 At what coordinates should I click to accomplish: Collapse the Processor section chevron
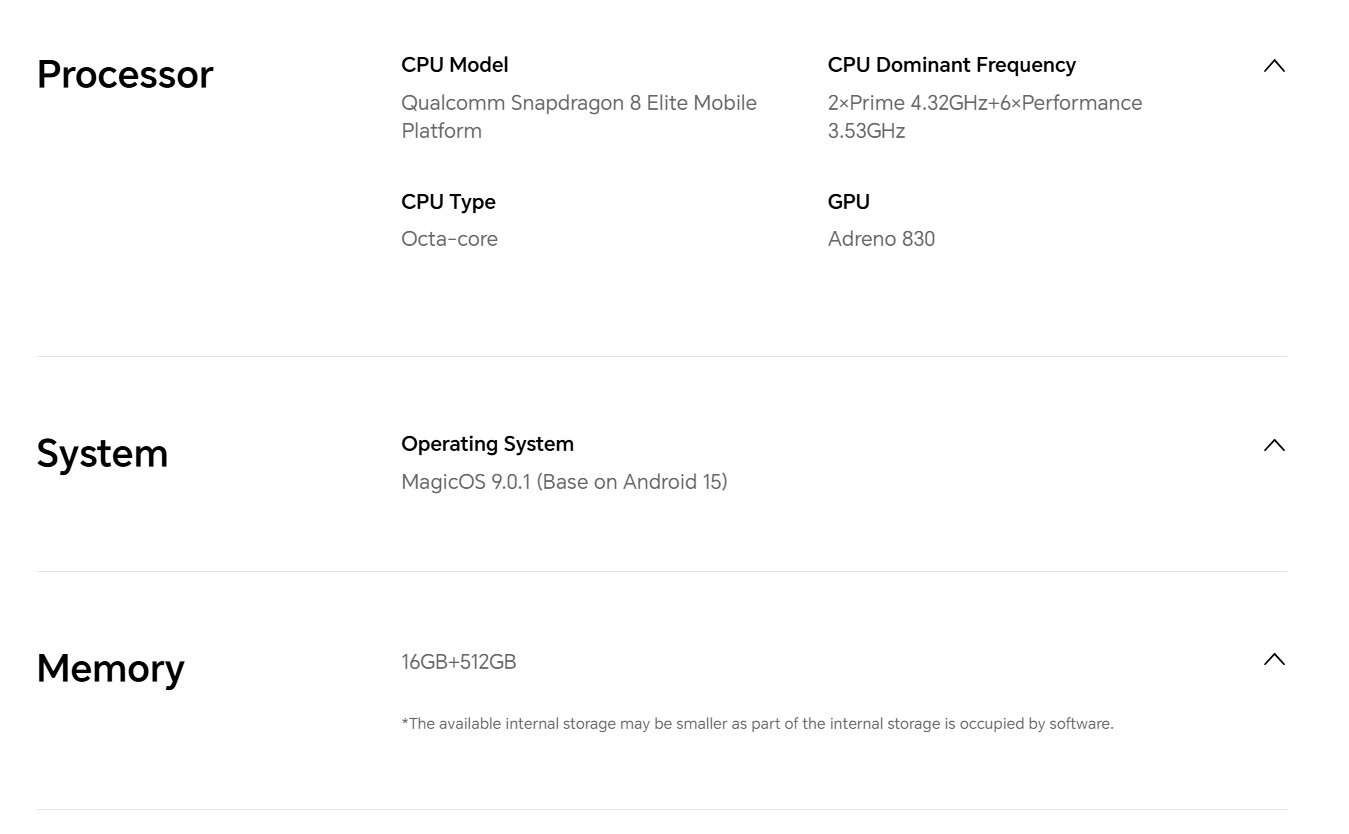tap(1274, 66)
